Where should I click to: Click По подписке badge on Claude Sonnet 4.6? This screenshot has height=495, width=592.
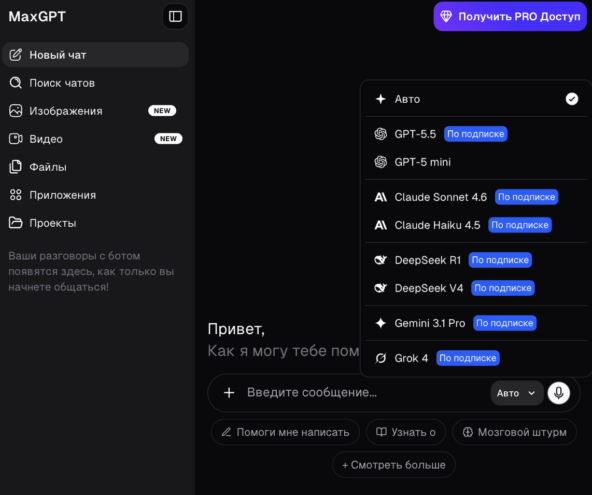[526, 197]
